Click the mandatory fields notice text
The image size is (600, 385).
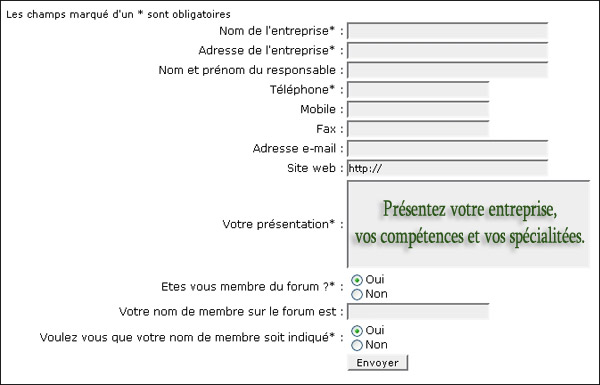click(119, 15)
